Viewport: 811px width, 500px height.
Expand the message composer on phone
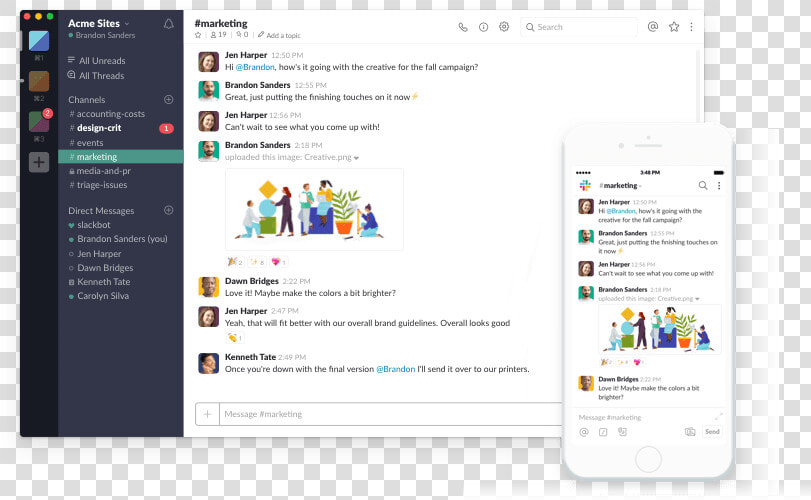[718, 416]
